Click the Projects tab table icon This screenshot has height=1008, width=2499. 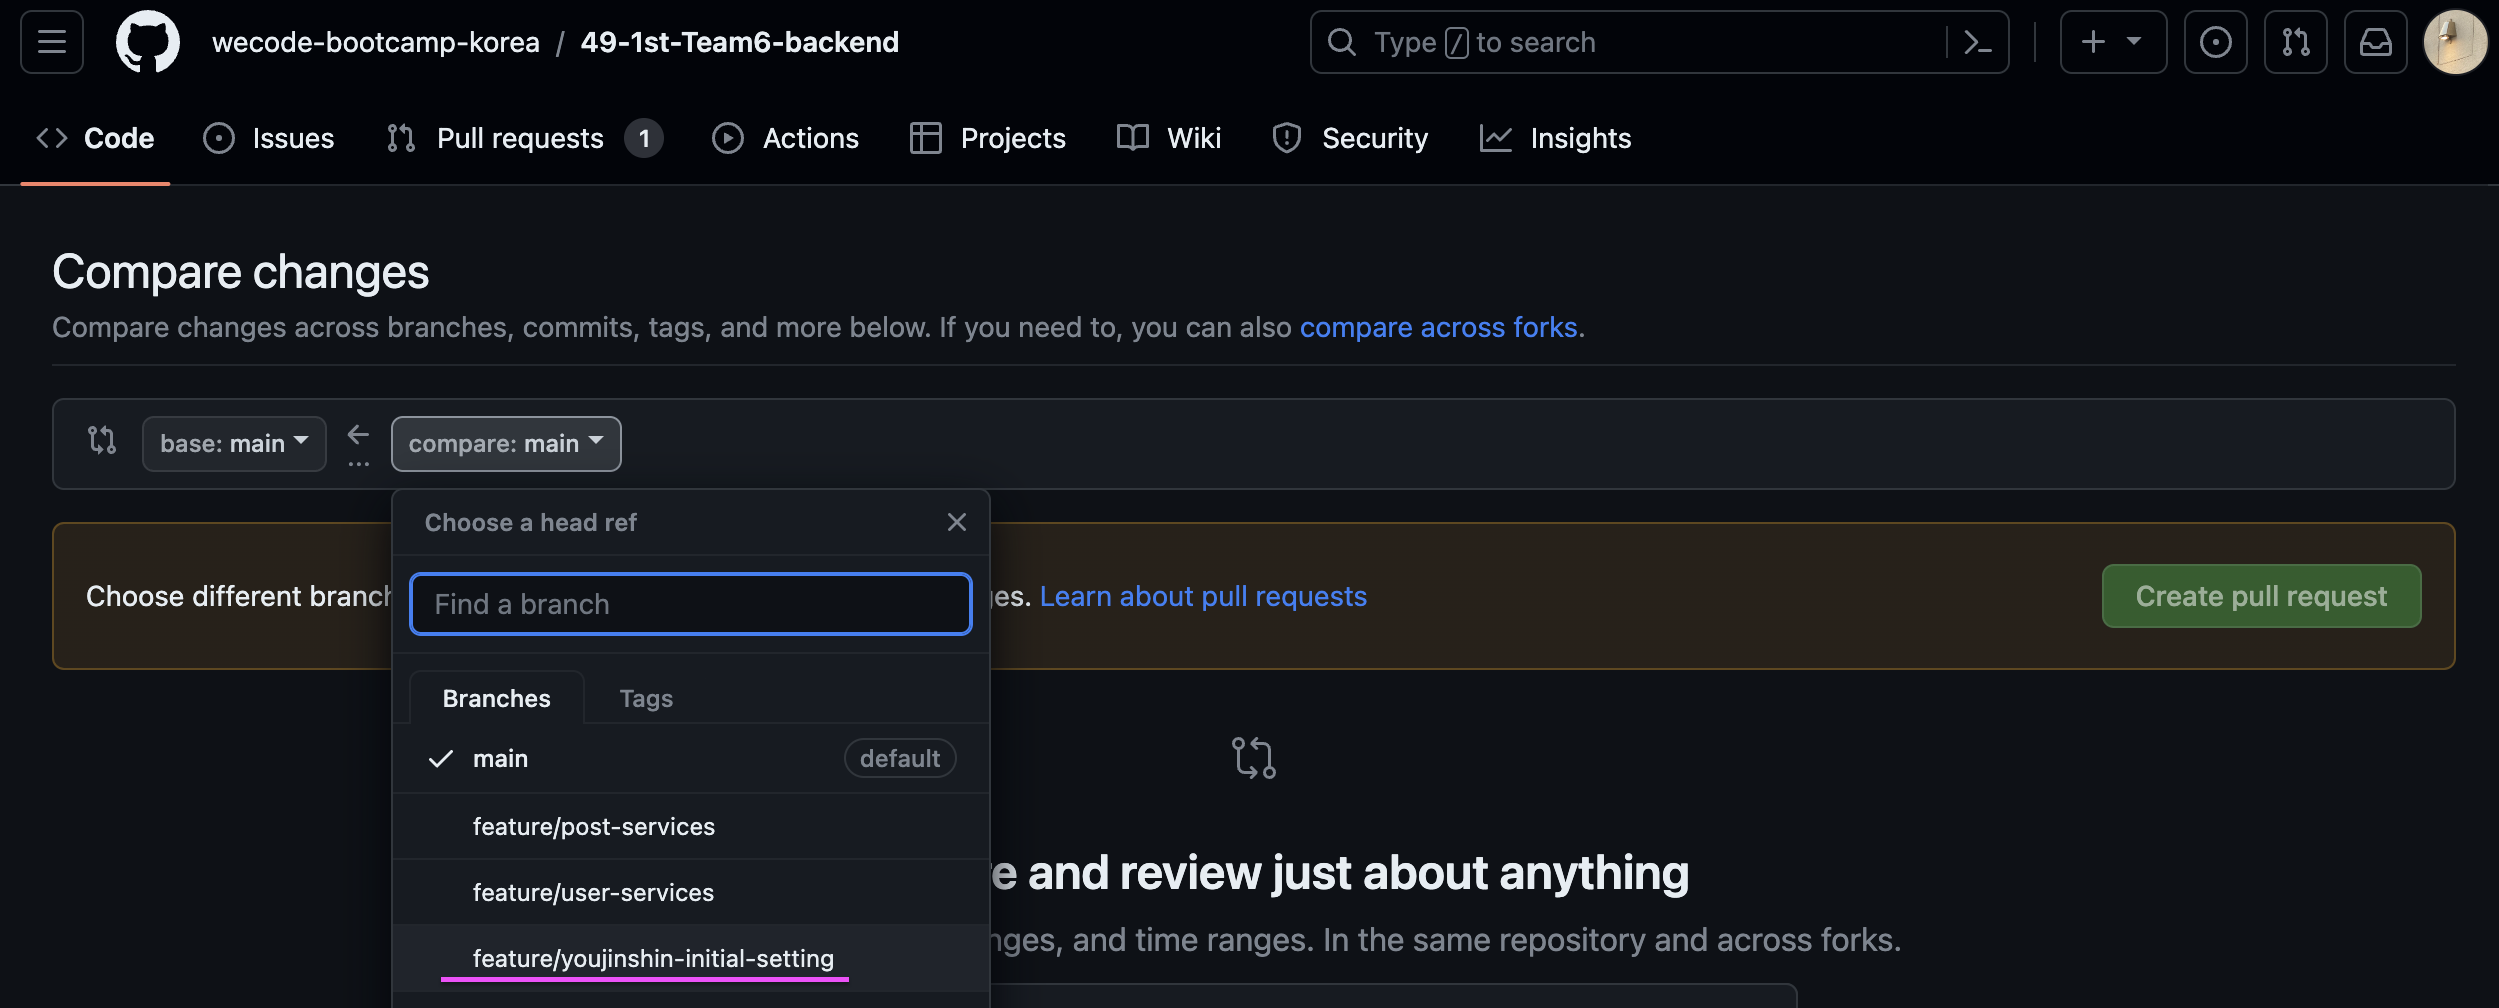(x=925, y=138)
